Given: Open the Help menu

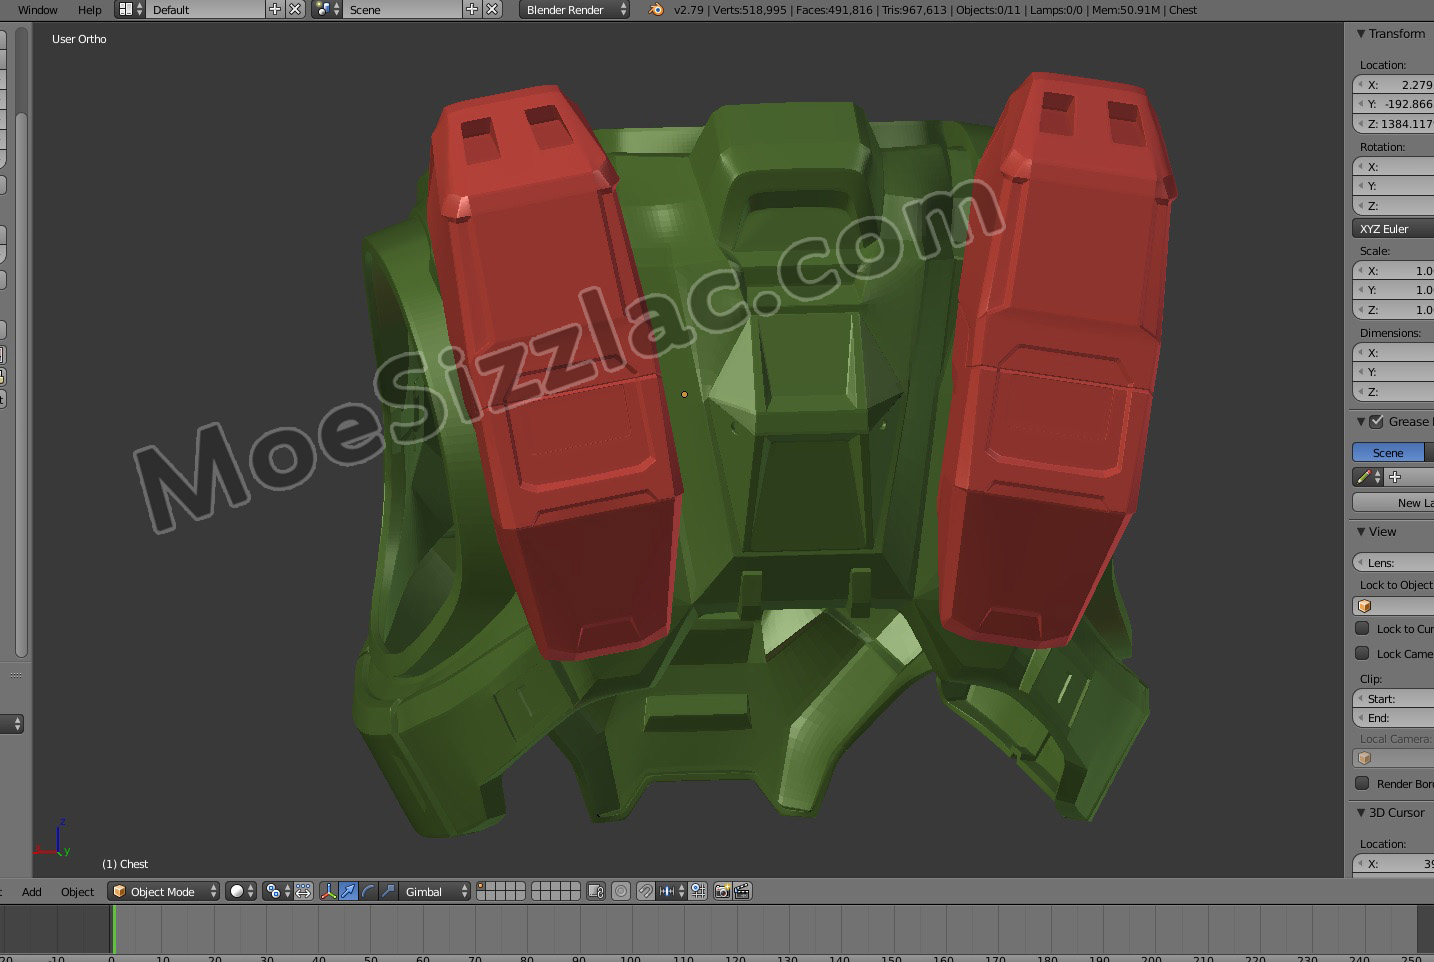Looking at the screenshot, I should pyautogui.click(x=90, y=10).
